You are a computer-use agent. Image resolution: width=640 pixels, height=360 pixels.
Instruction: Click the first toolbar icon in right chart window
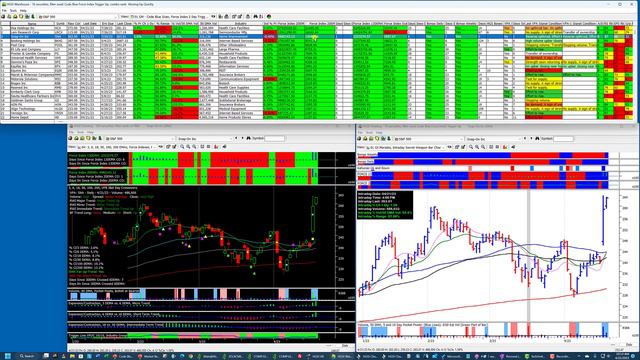pos(359,138)
